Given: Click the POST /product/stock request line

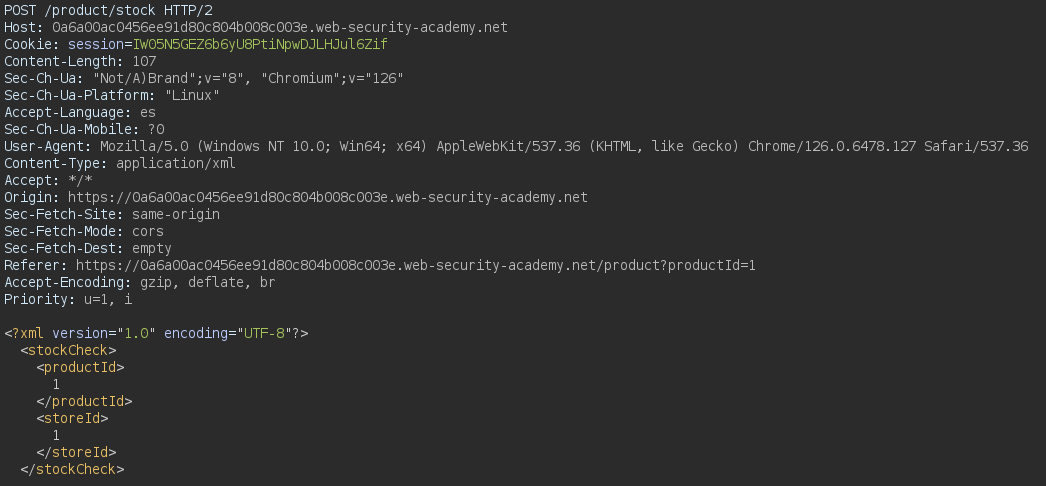Looking at the screenshot, I should [x=109, y=10].
